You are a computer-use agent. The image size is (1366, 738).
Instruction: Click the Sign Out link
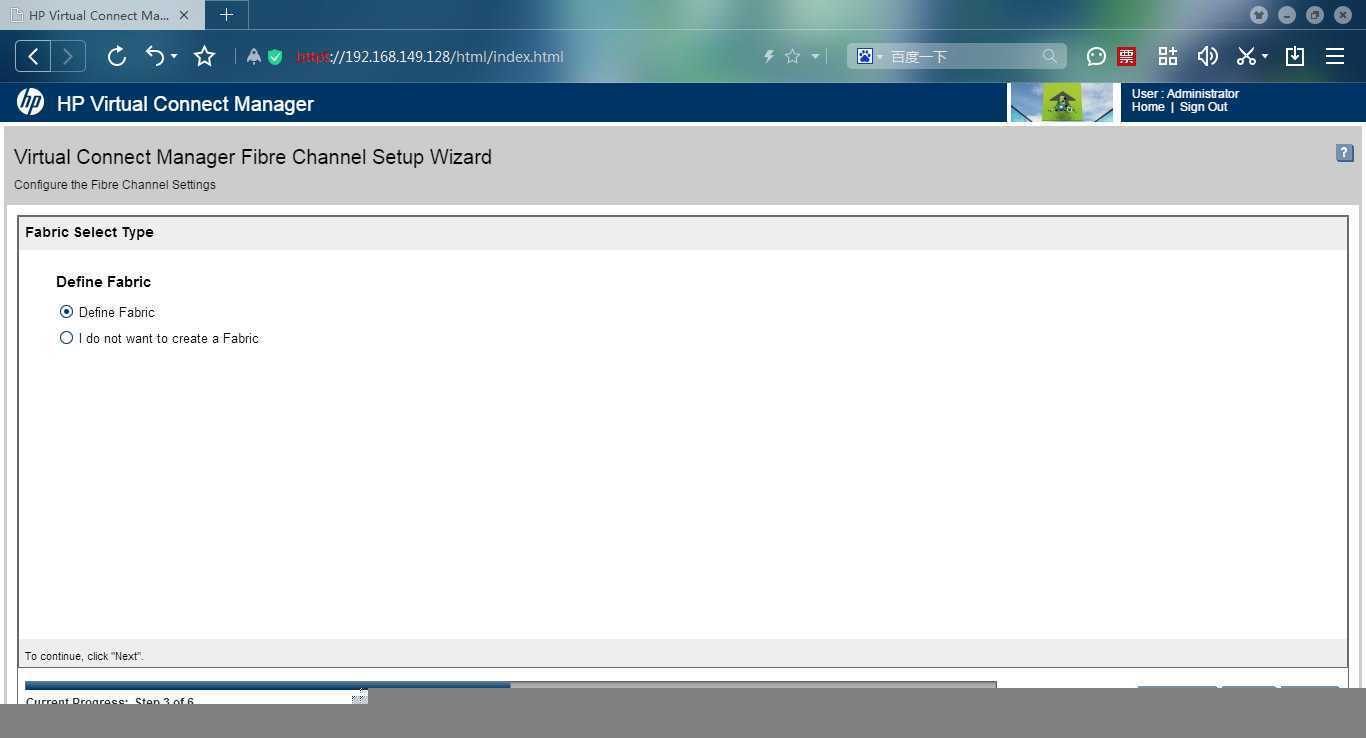click(x=1203, y=107)
